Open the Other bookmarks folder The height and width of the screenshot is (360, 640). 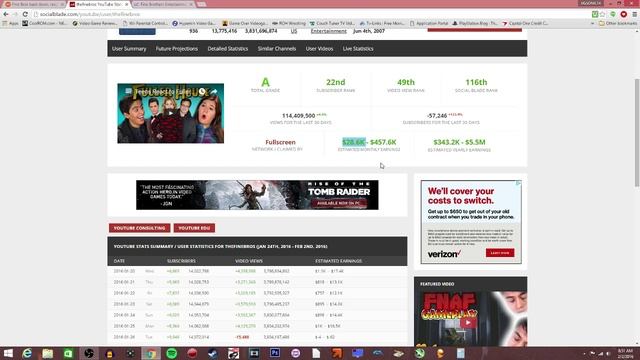click(x=618, y=23)
